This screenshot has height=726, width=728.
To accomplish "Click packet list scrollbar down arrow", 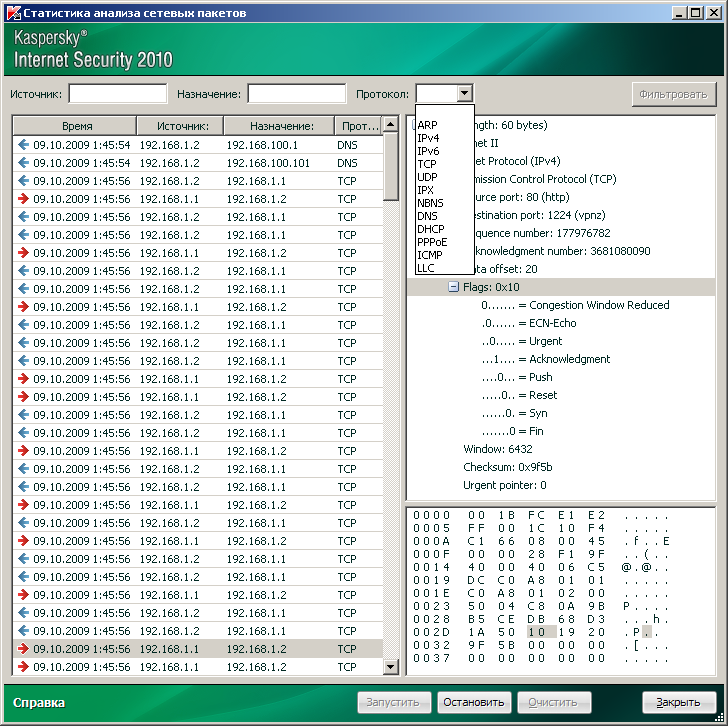I will (x=390, y=667).
